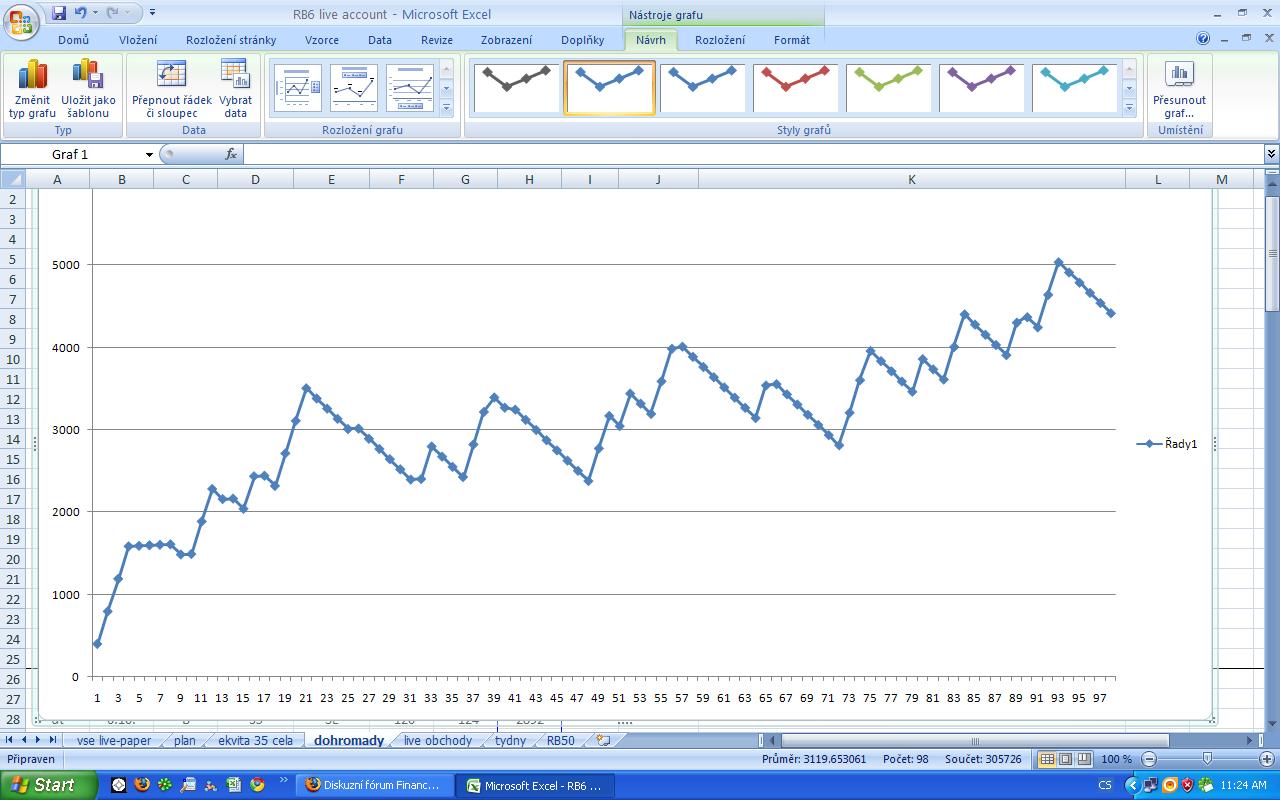Click into the formula bar
Viewport: 1280px width, 800px height.
[x=753, y=154]
